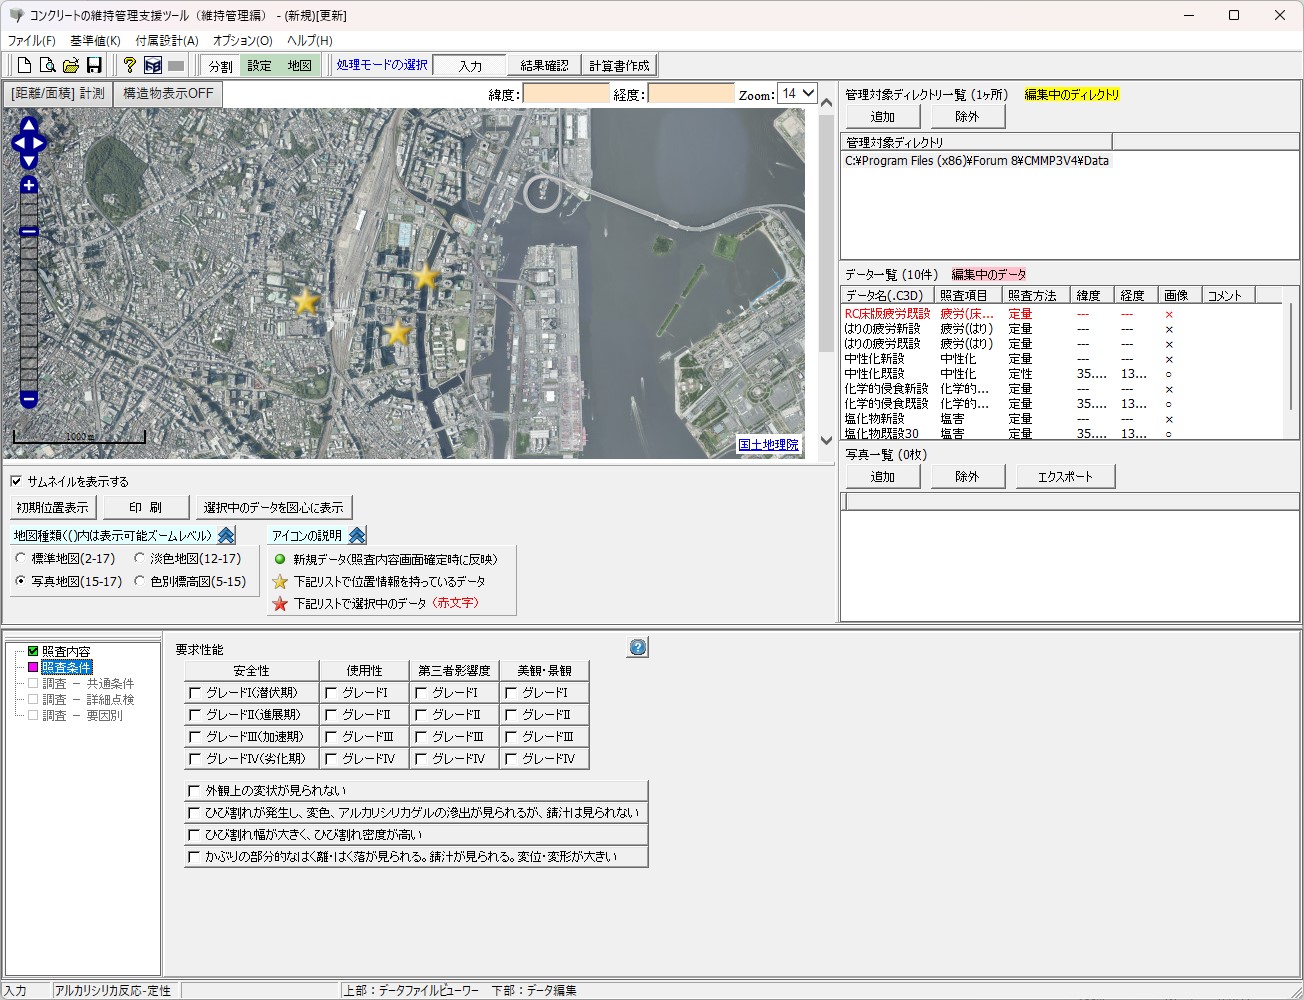Check グレードⅡ(進展期) under 安全性
The height and width of the screenshot is (1000, 1304).
click(195, 715)
